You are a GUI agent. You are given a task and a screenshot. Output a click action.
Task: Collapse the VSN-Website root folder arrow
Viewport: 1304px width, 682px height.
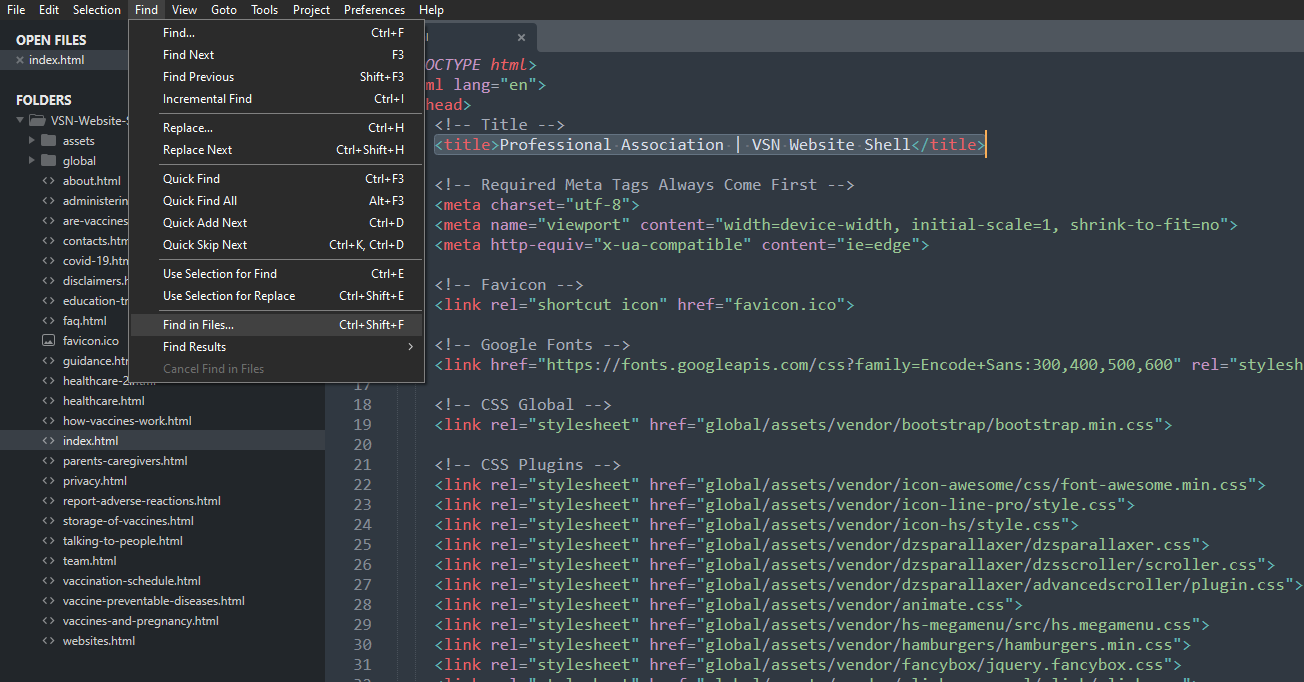pyautogui.click(x=20, y=120)
